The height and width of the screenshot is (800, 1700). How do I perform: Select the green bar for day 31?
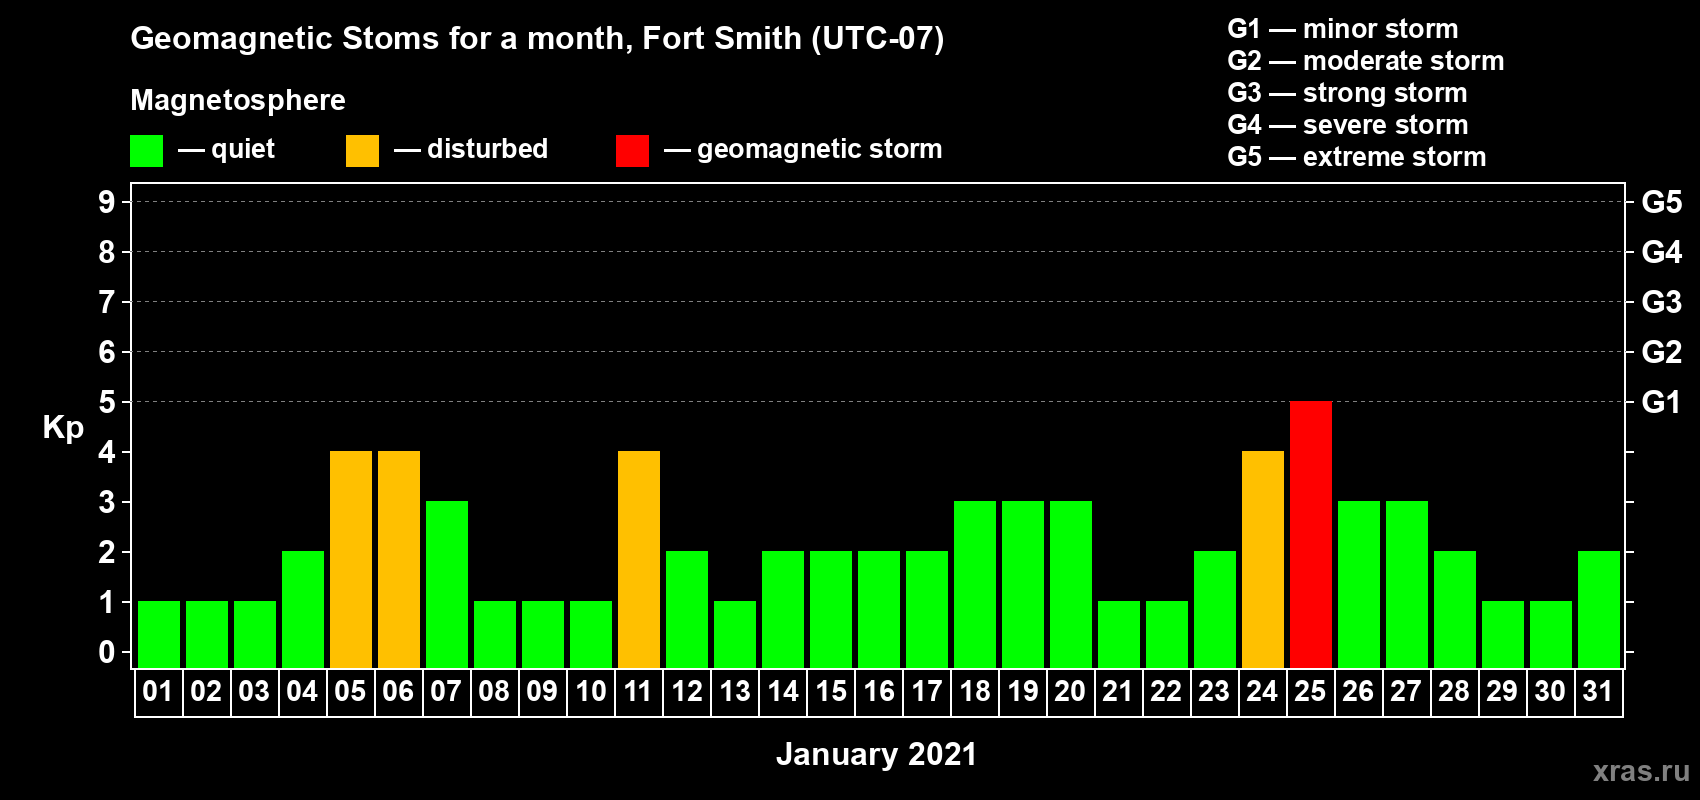pos(1599,609)
